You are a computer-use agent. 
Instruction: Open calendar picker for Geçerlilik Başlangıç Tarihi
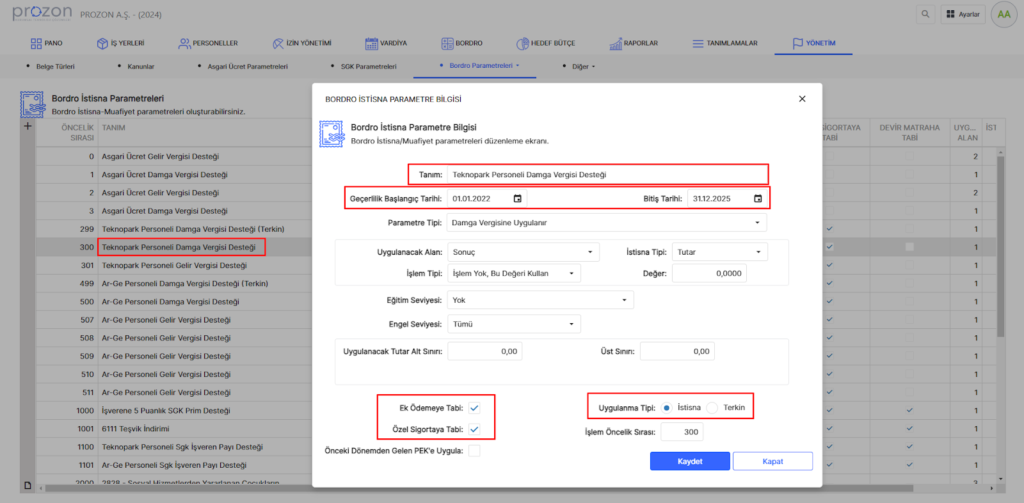(517, 199)
